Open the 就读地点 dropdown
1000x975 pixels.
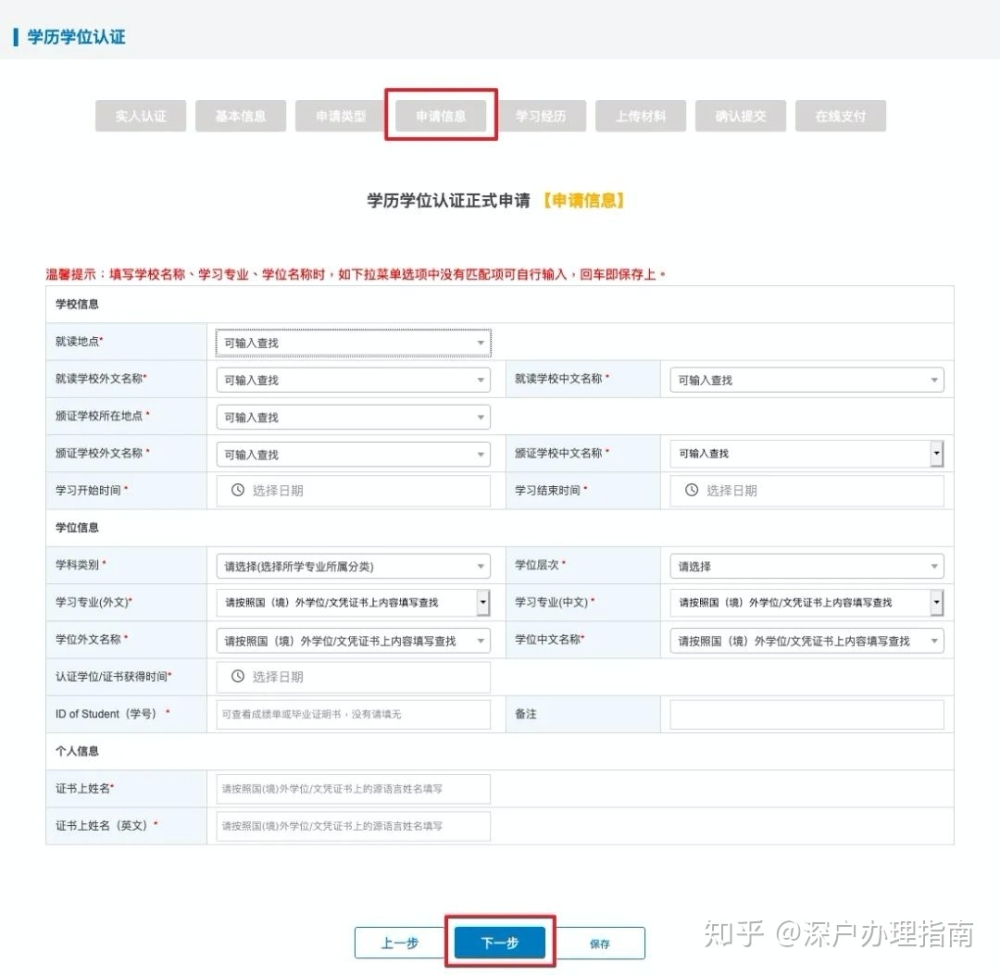click(x=353, y=342)
